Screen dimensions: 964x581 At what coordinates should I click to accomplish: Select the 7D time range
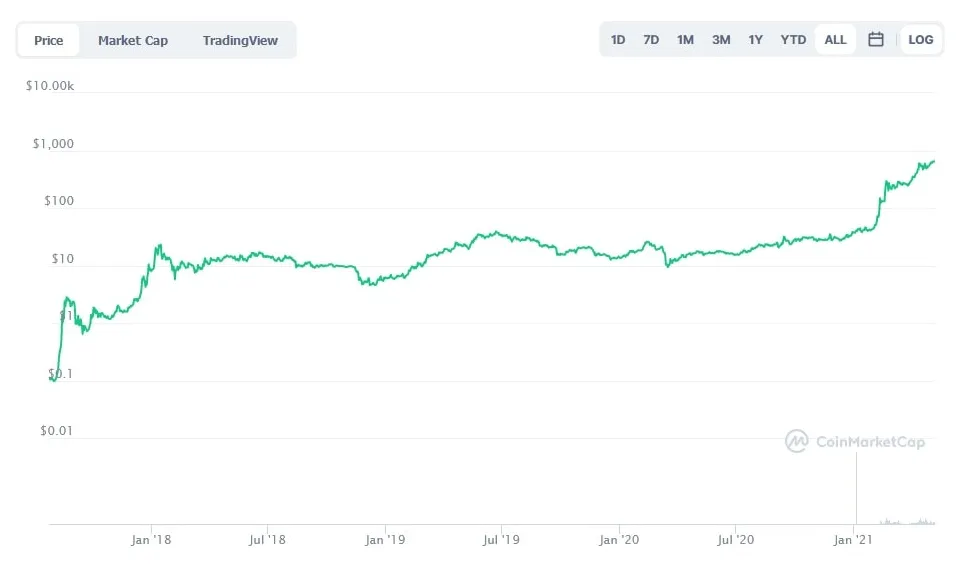tap(650, 39)
